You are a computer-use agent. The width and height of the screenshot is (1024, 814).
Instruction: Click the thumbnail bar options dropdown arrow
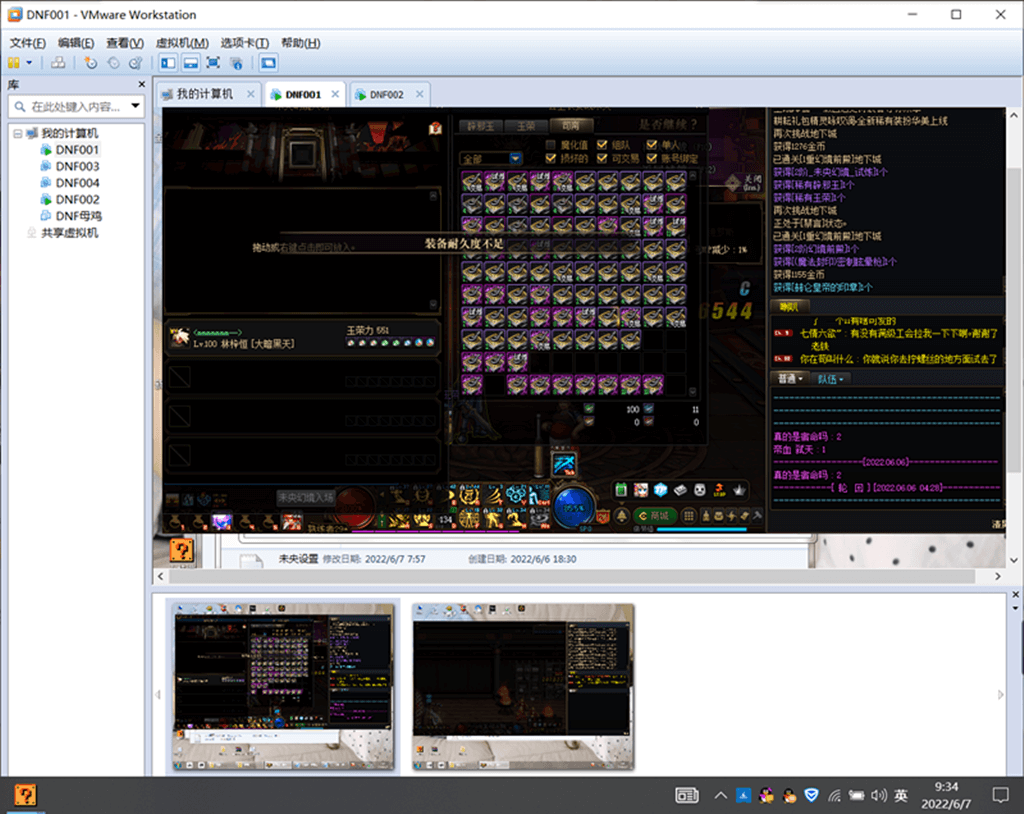click(1016, 608)
